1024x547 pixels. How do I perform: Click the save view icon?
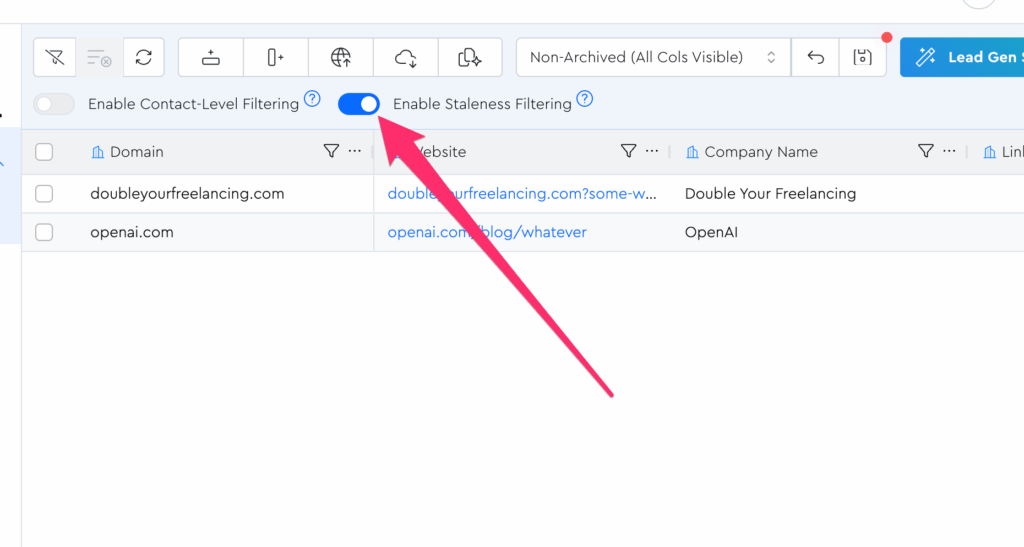click(862, 57)
